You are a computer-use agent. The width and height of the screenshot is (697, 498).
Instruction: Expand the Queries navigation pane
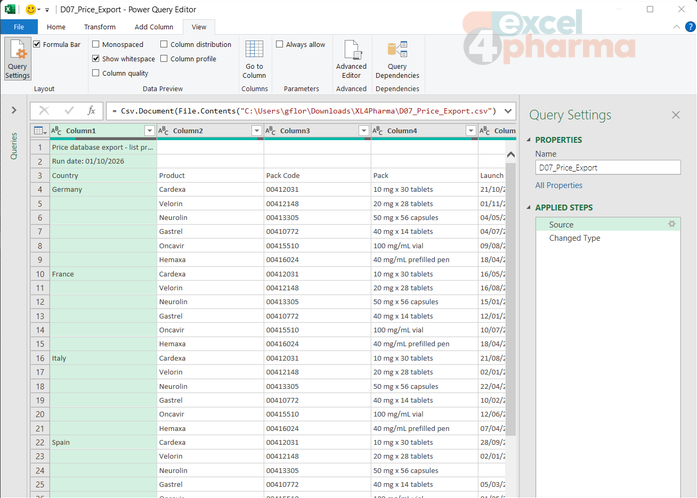click(x=14, y=110)
